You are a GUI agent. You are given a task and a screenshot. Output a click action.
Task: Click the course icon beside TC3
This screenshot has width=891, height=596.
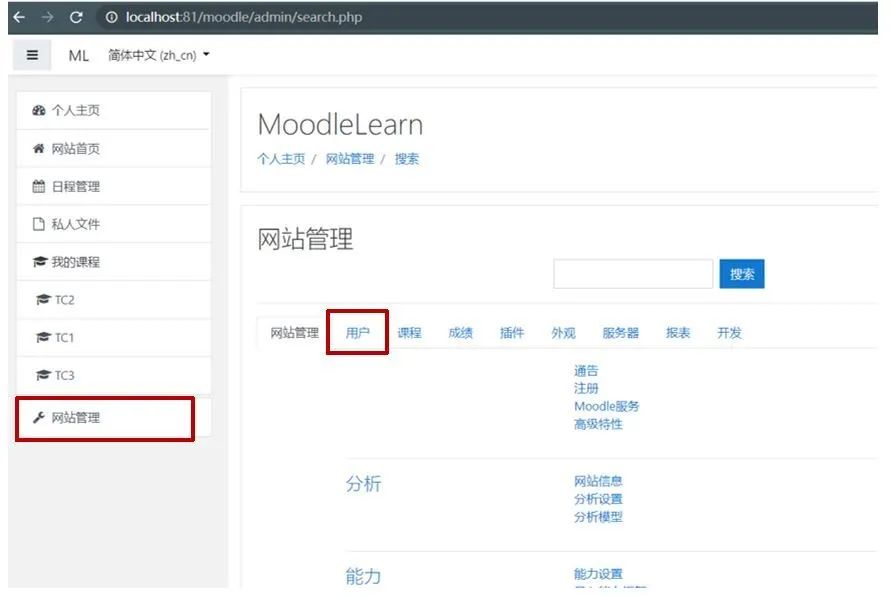pos(43,376)
